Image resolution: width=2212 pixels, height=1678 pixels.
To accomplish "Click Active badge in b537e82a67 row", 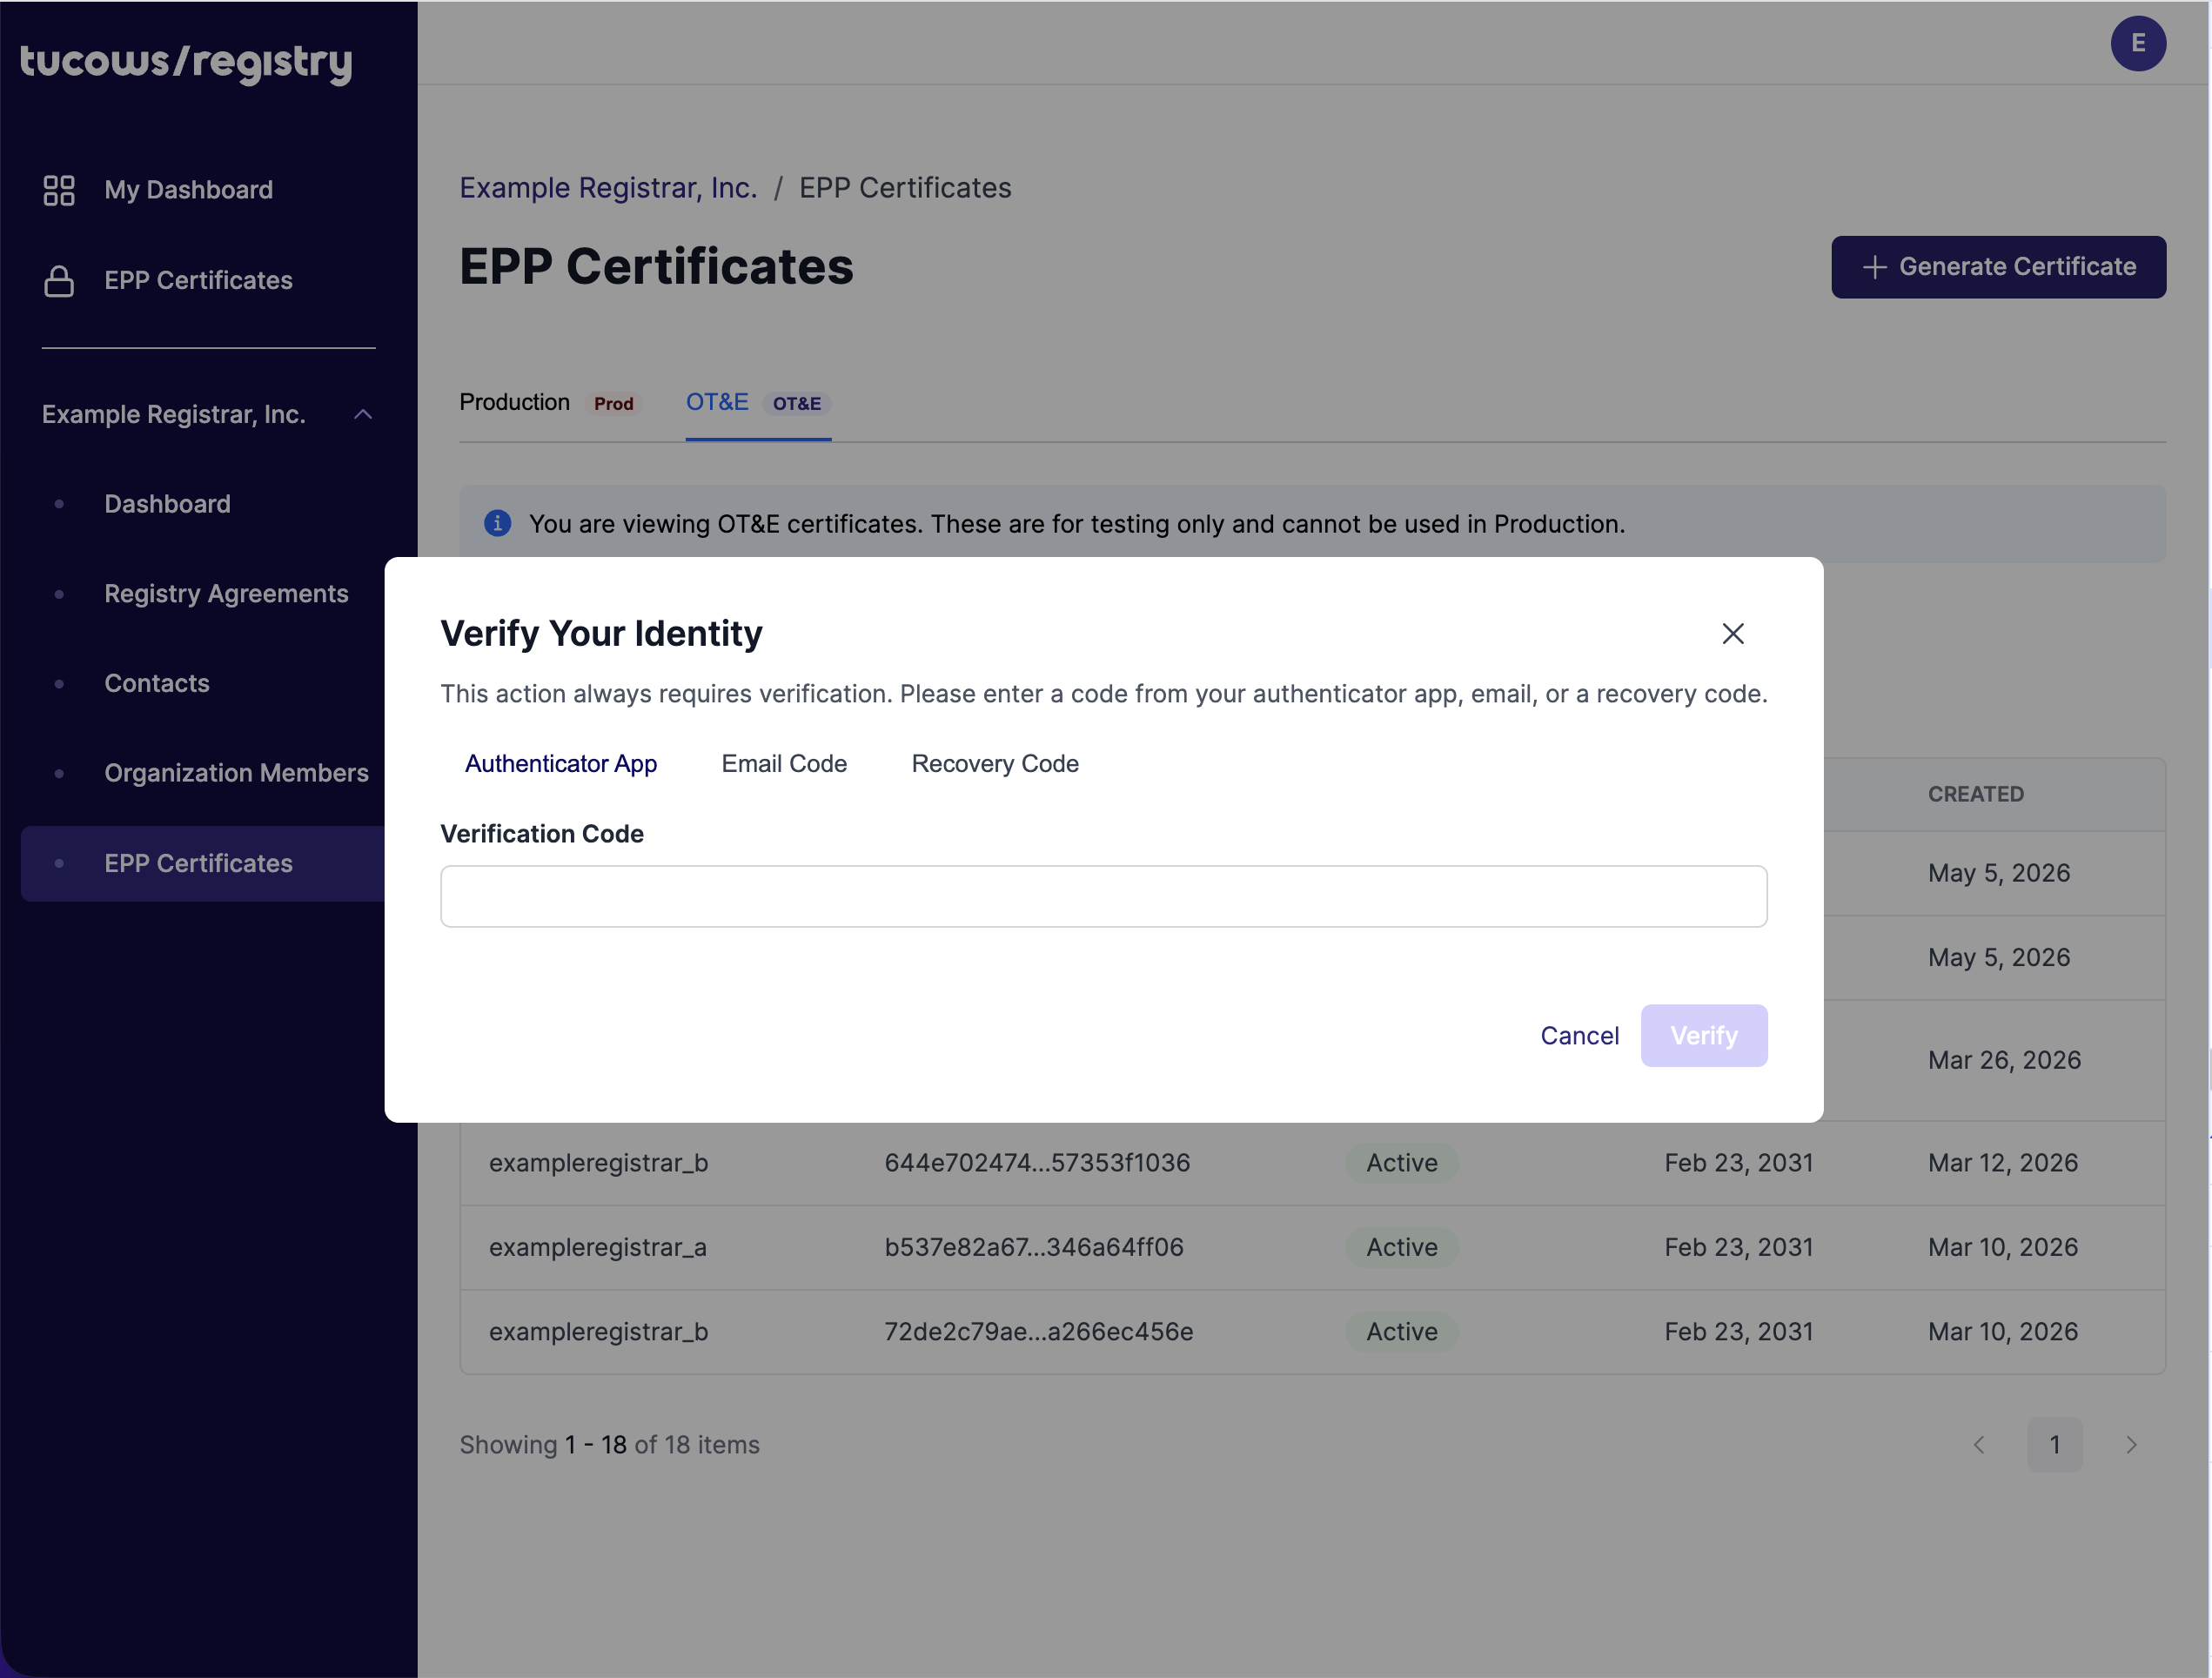I will 1401,1247.
